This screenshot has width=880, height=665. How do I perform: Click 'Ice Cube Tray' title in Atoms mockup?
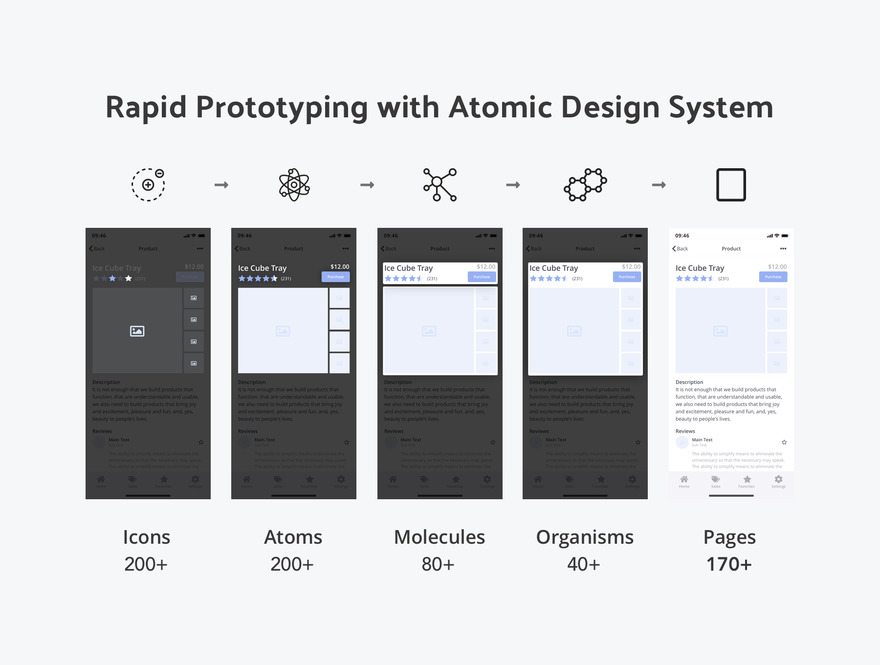click(262, 268)
